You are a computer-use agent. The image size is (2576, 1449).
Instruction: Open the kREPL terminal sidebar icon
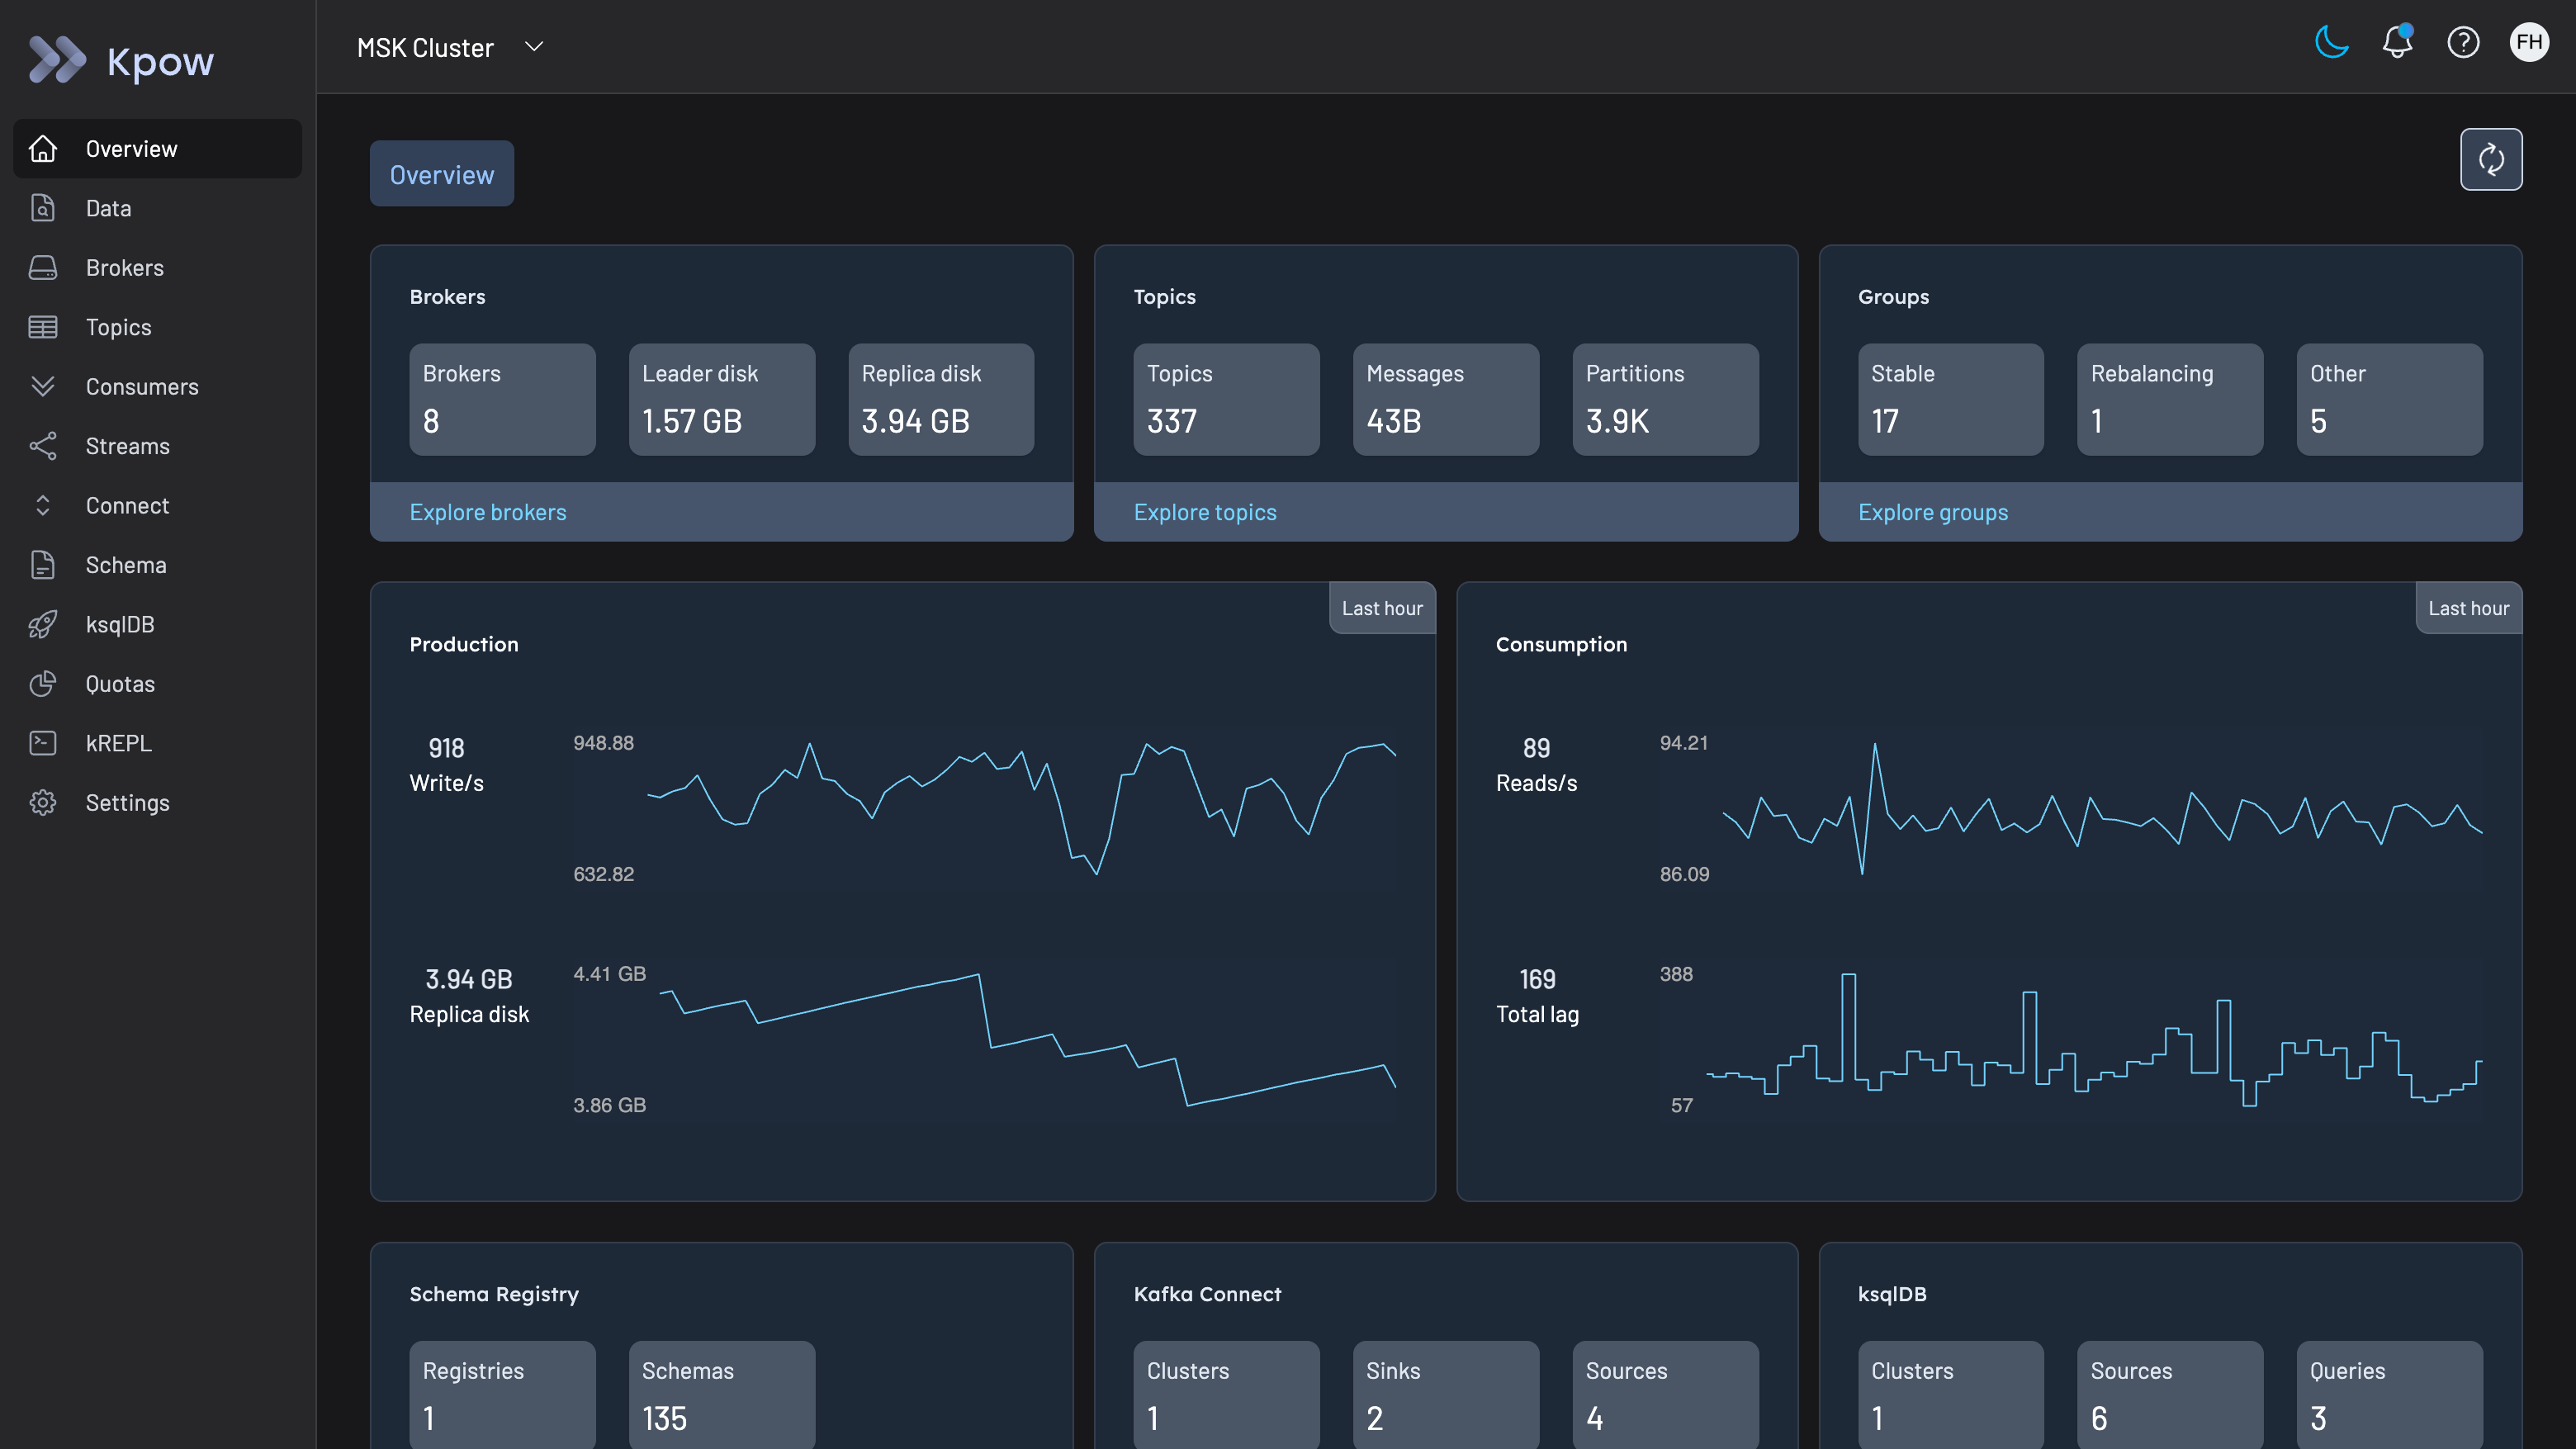pos(43,743)
